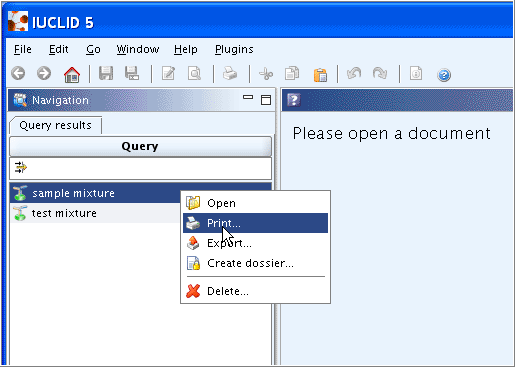
Task: Choose Export... from the context menu
Action: [255, 243]
